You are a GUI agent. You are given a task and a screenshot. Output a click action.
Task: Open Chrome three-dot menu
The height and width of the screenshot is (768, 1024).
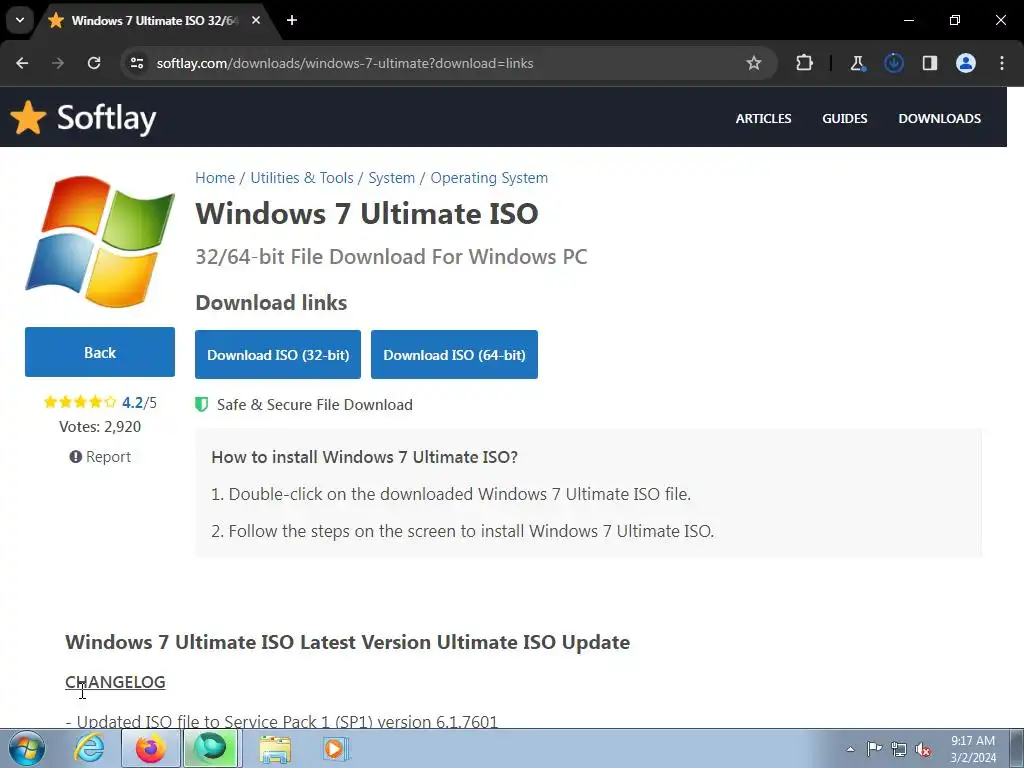point(1002,63)
